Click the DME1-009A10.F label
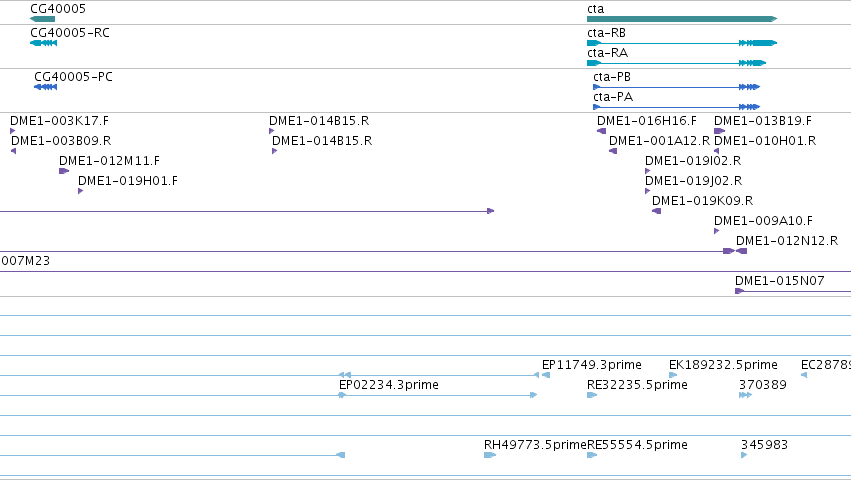The image size is (851, 480). [x=763, y=221]
